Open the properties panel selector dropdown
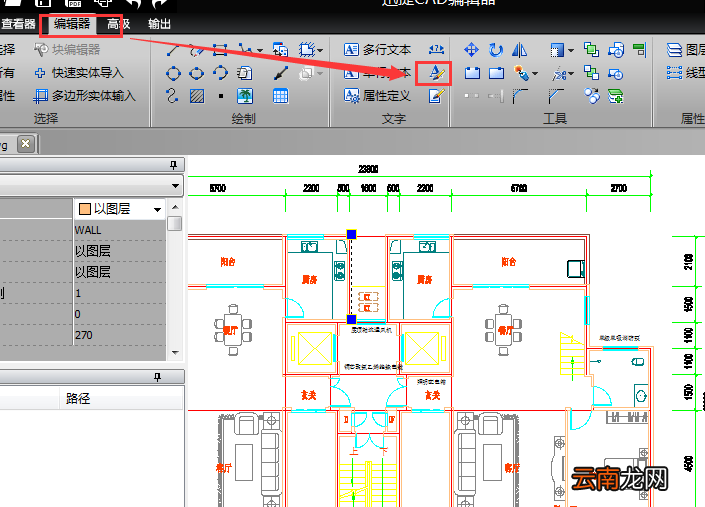The width and height of the screenshot is (705, 507). pyautogui.click(x=175, y=186)
